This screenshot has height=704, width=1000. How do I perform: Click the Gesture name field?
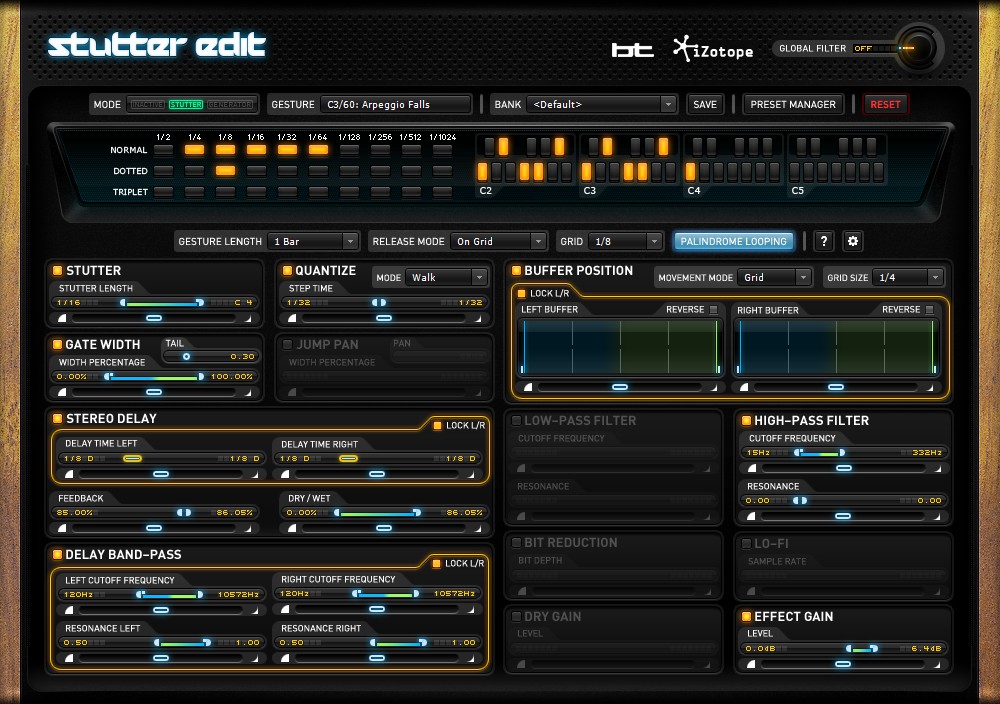pyautogui.click(x=395, y=104)
